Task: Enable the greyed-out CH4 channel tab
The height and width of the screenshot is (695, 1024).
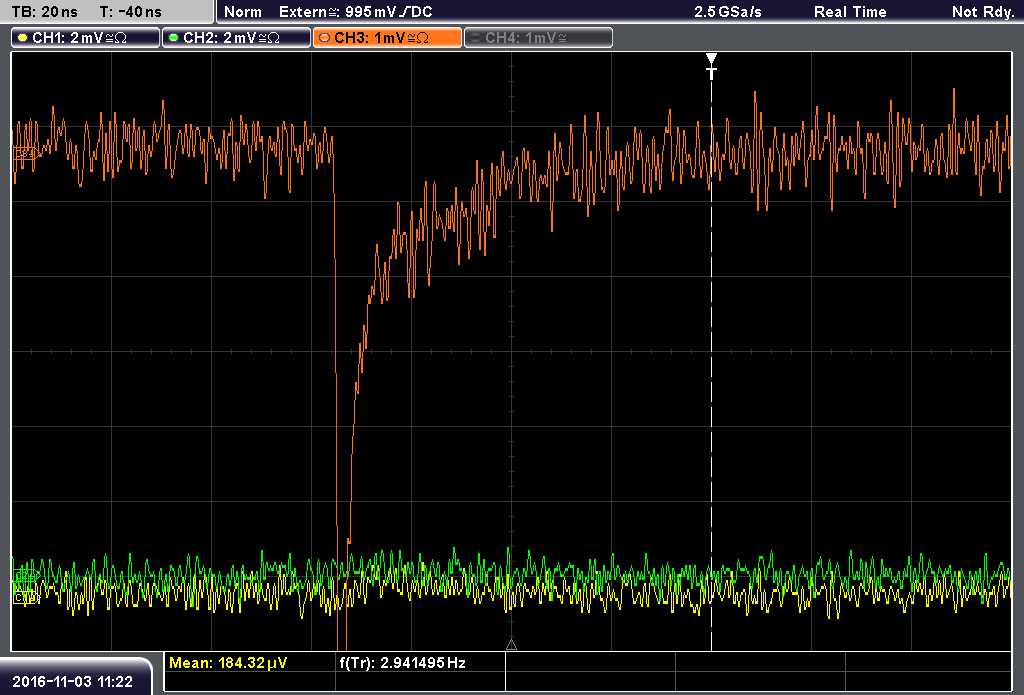Action: coord(538,38)
